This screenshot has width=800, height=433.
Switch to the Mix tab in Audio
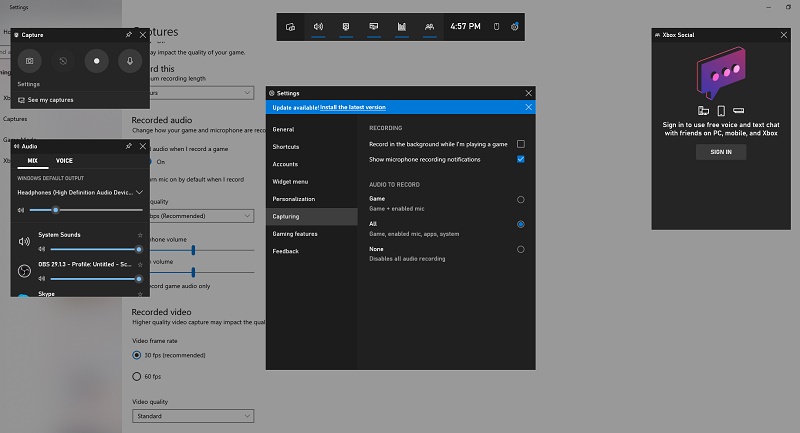(x=33, y=161)
